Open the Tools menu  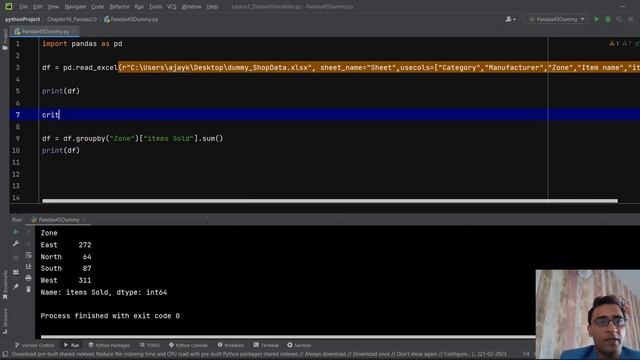coord(155,7)
